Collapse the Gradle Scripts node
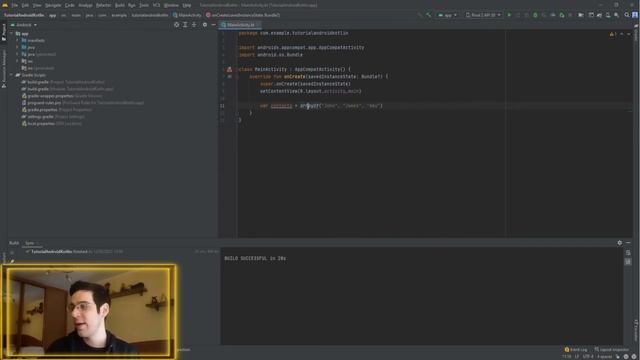The width and height of the screenshot is (640, 360). point(12,75)
